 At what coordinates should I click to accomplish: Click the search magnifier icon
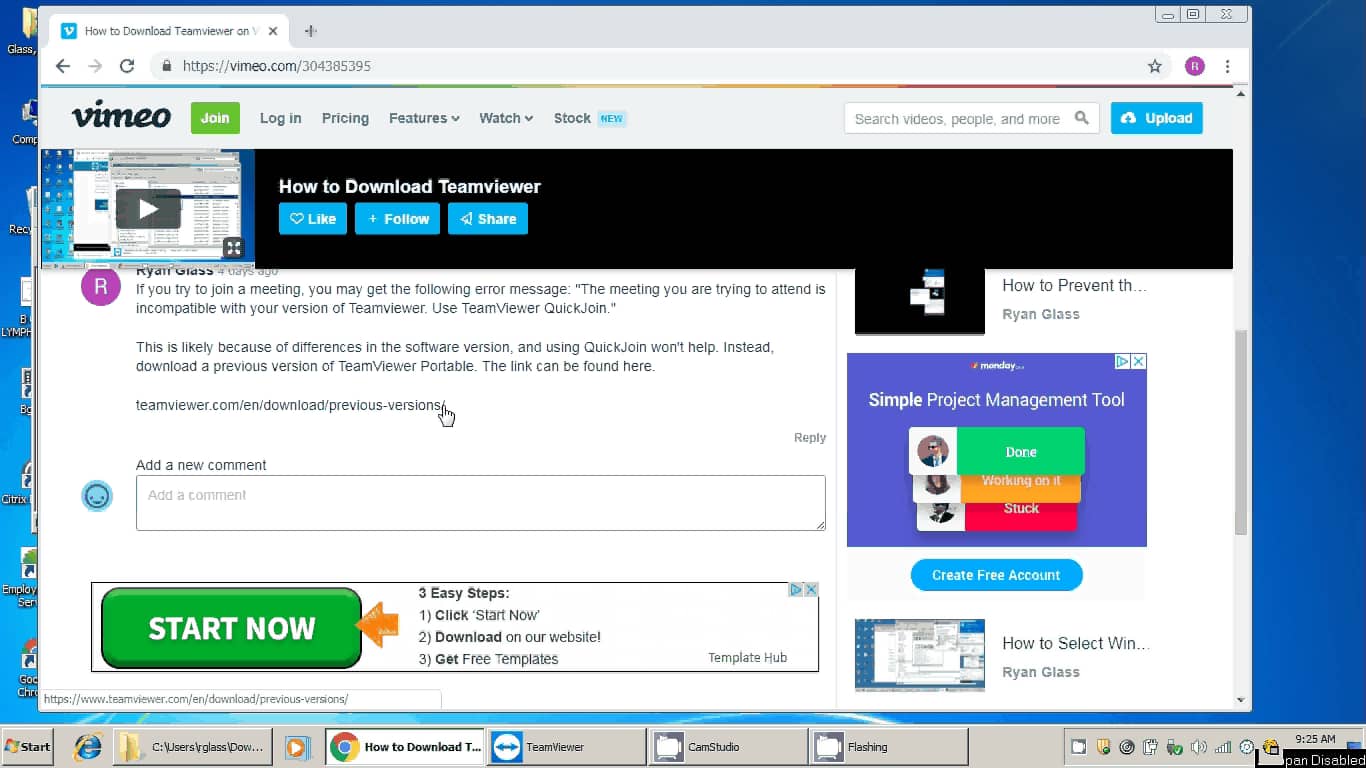tap(1081, 118)
